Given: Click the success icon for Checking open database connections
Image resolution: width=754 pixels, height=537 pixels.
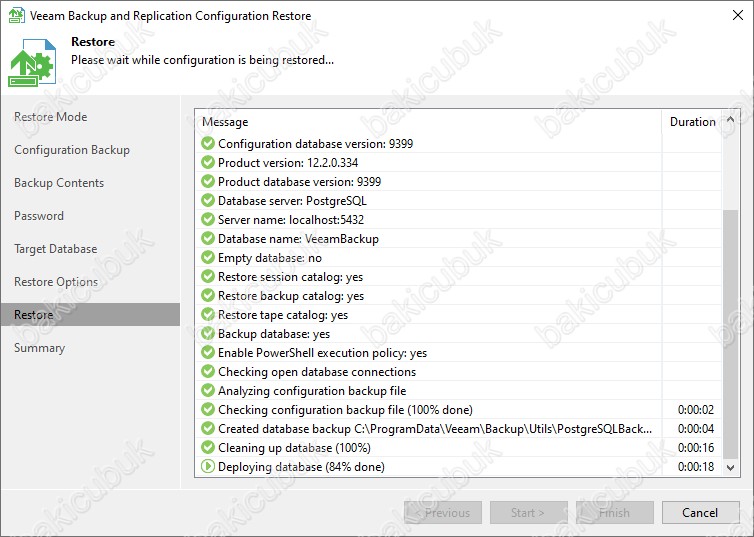Looking at the screenshot, I should (x=208, y=371).
